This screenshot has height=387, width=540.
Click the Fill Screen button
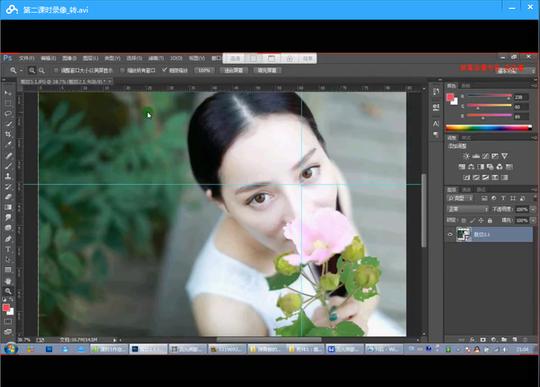pyautogui.click(x=267, y=71)
